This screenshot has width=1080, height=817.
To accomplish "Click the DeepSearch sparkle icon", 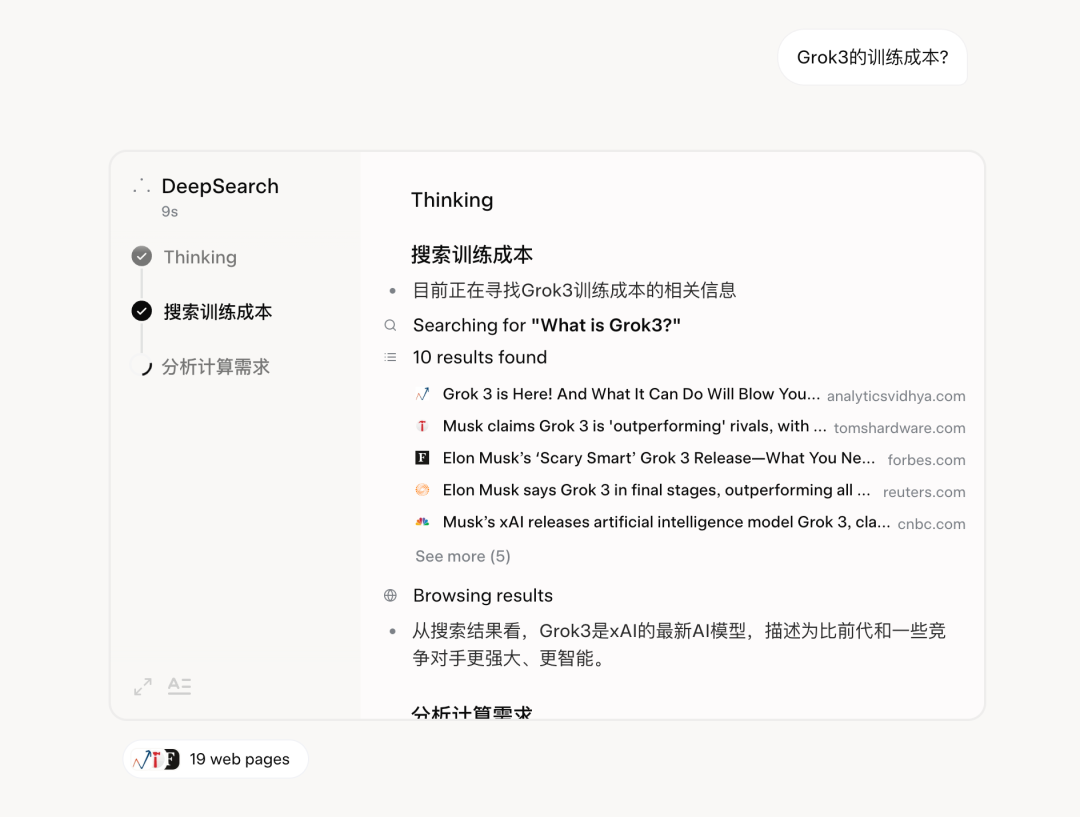I will [141, 184].
